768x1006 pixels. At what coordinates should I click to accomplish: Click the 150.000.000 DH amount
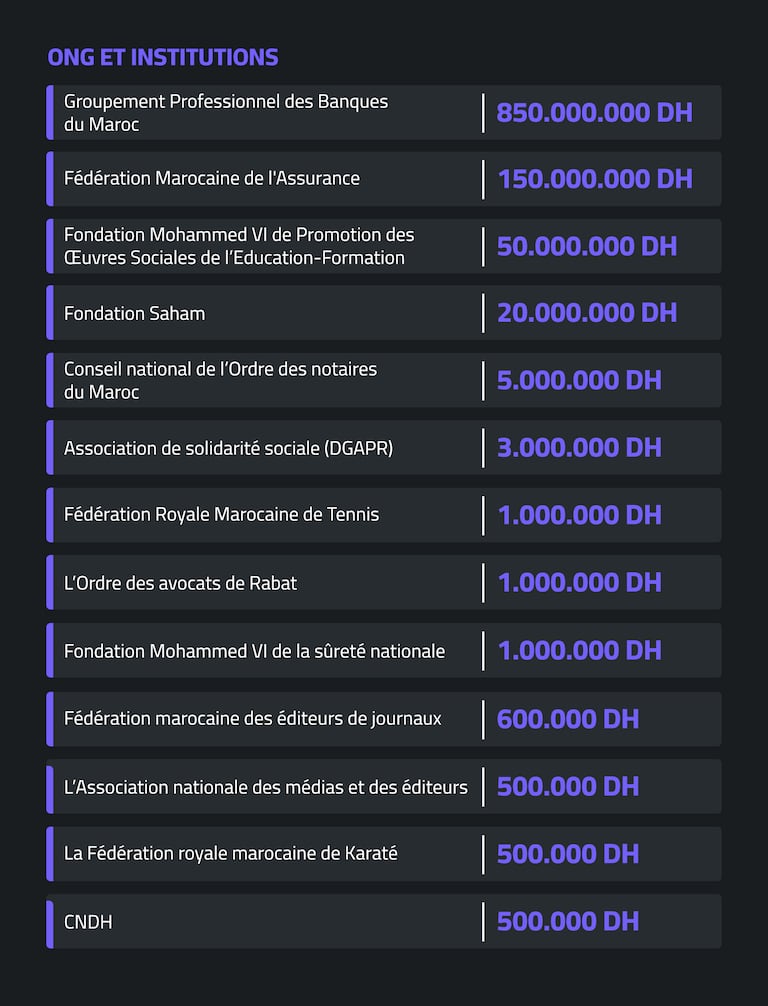(595, 179)
